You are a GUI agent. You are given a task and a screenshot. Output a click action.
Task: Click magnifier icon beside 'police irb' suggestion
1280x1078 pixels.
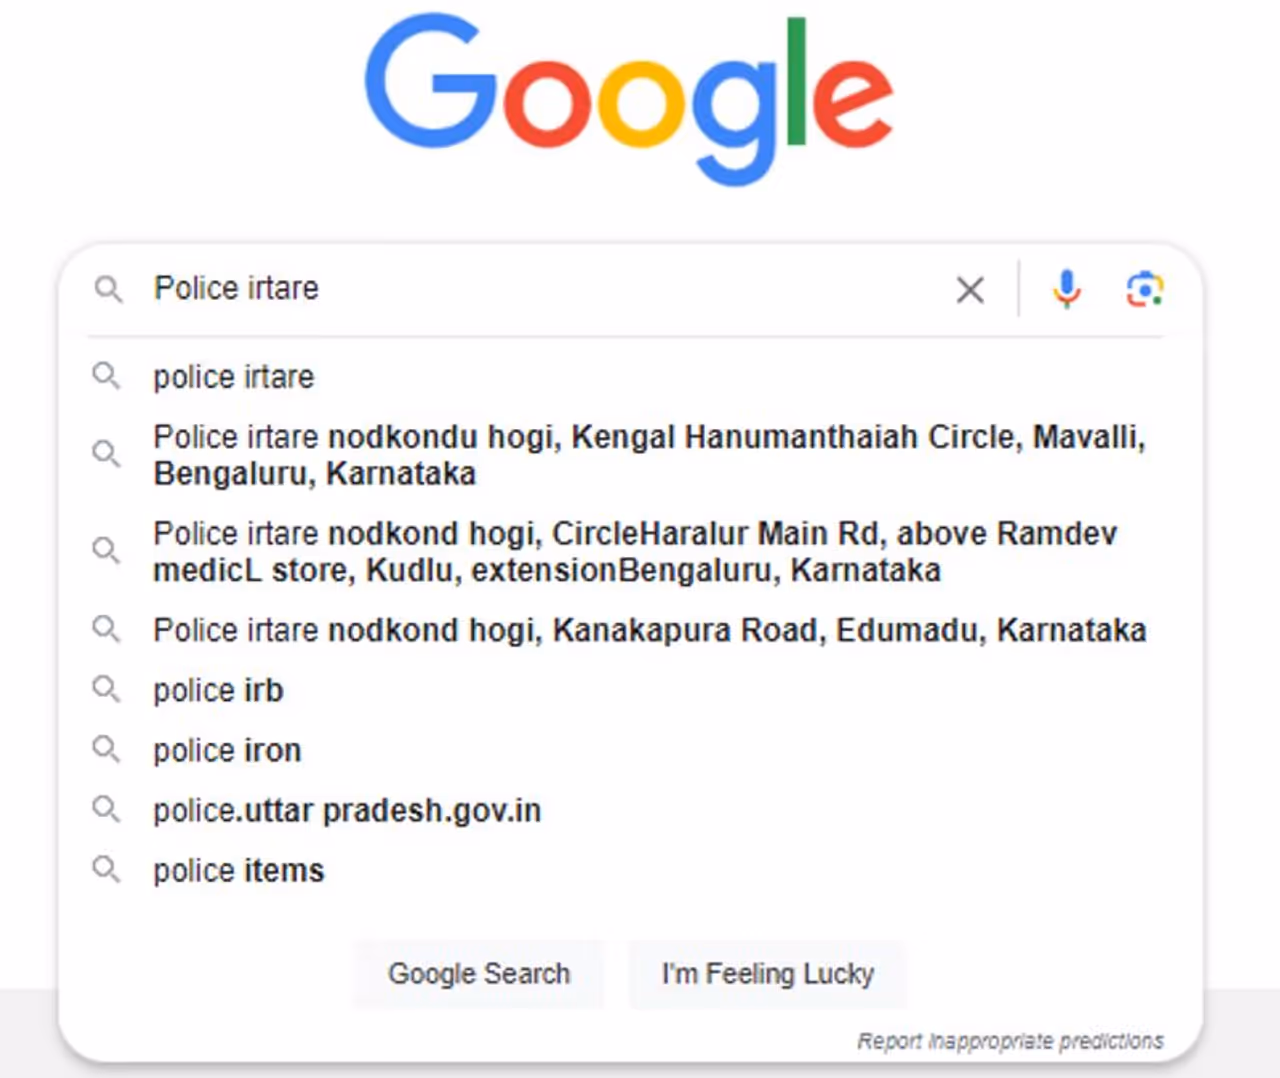[x=106, y=689]
